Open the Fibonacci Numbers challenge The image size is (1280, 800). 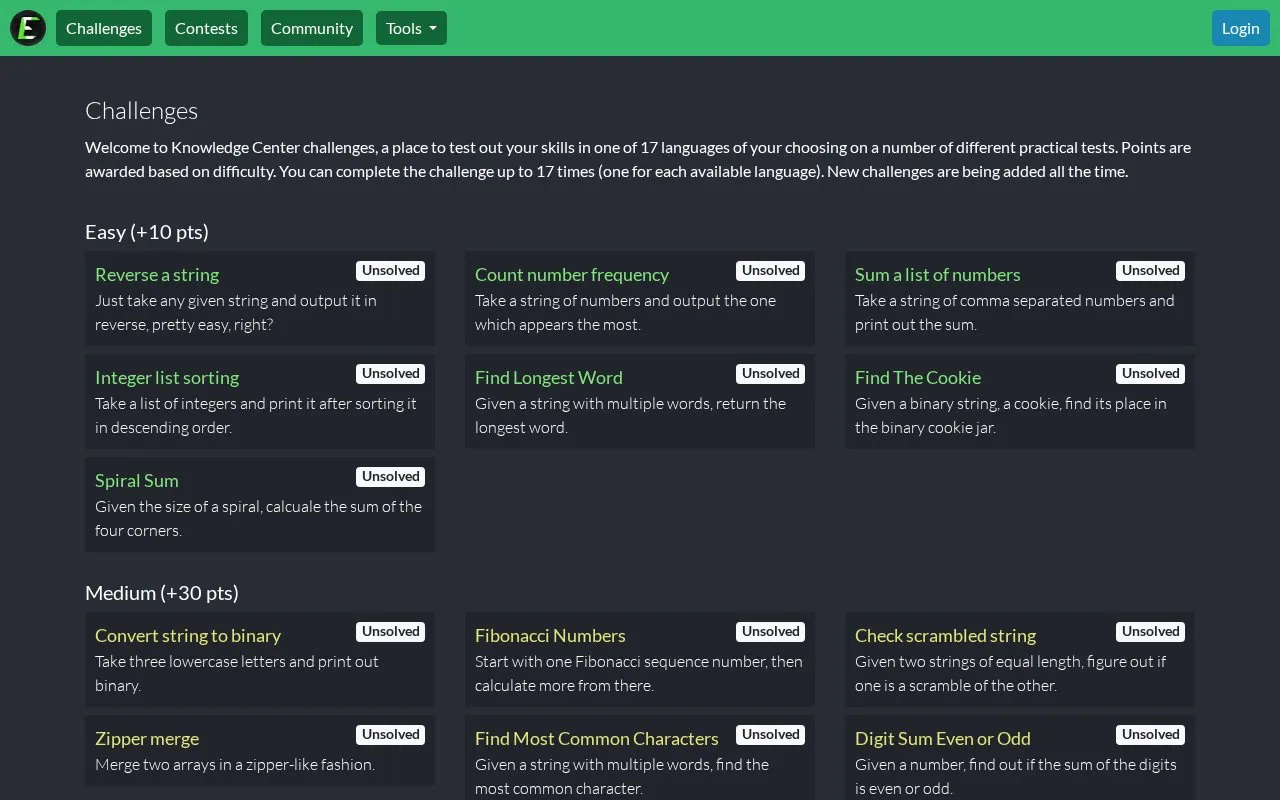click(550, 635)
